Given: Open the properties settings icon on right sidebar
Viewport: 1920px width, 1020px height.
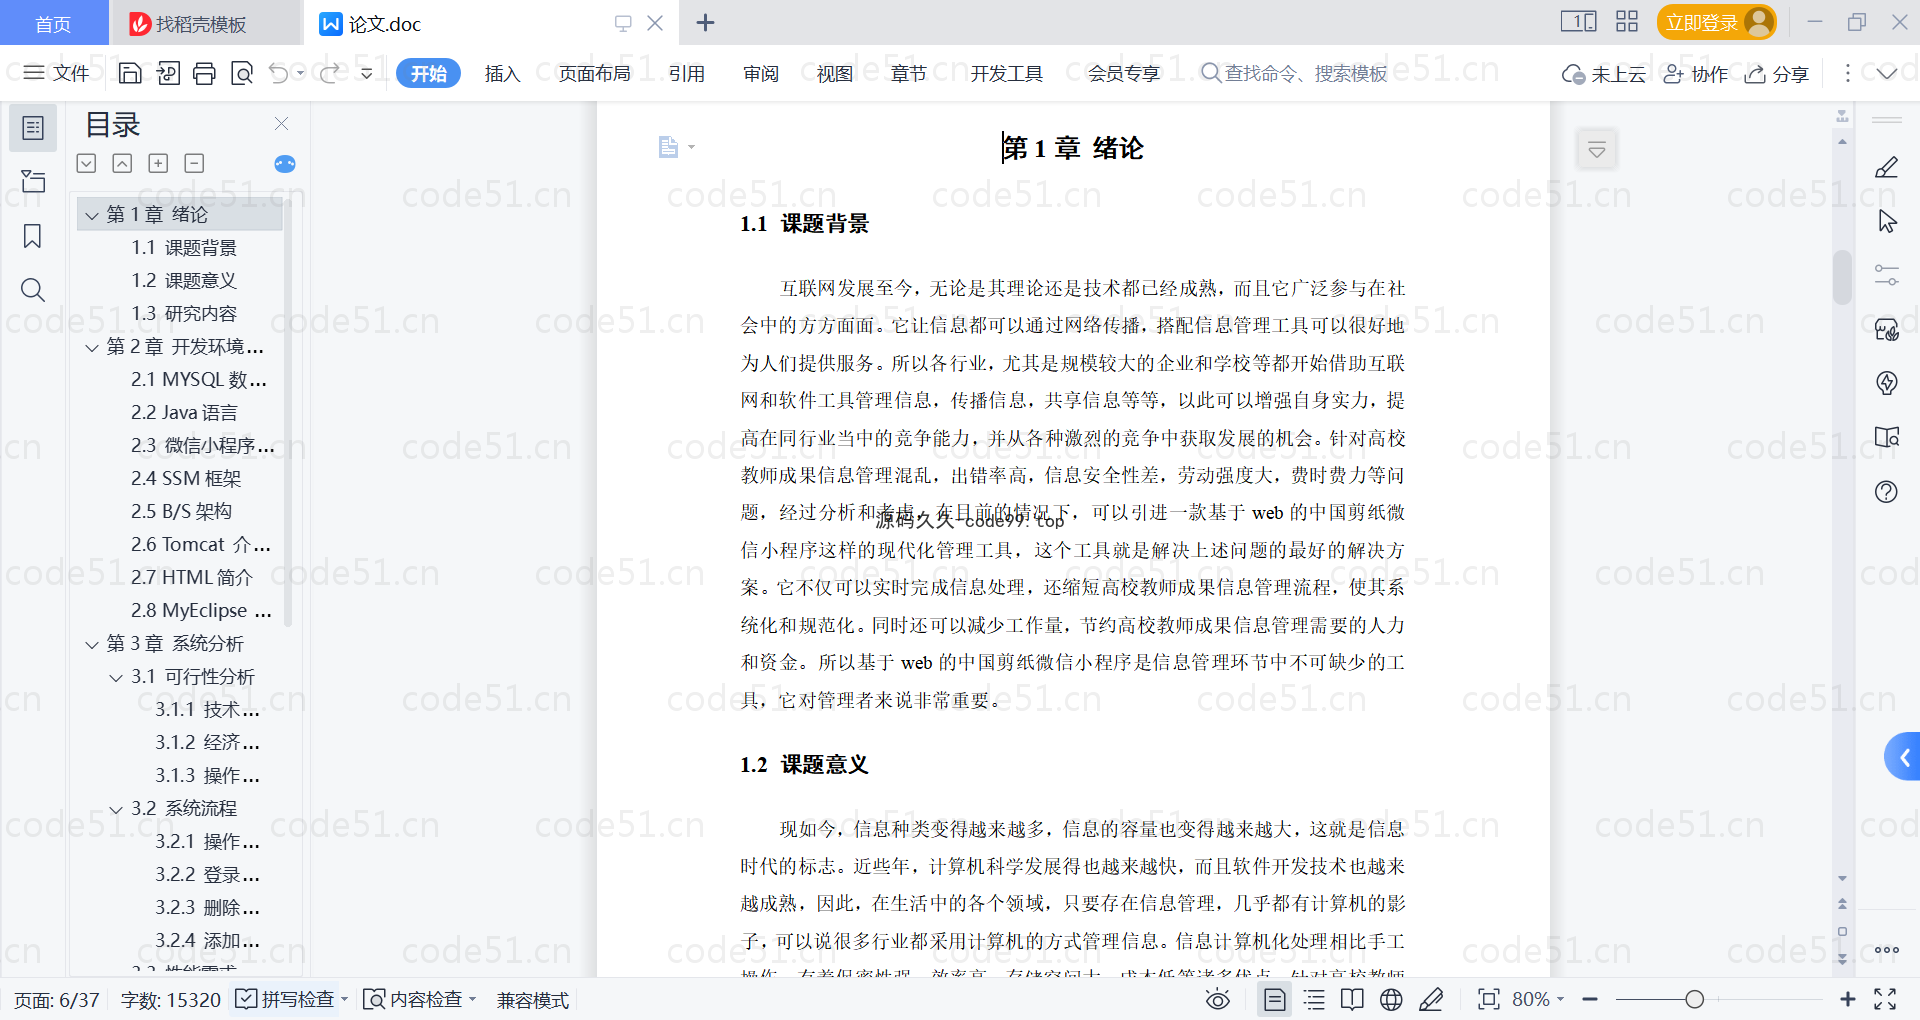Looking at the screenshot, I should click(x=1887, y=275).
